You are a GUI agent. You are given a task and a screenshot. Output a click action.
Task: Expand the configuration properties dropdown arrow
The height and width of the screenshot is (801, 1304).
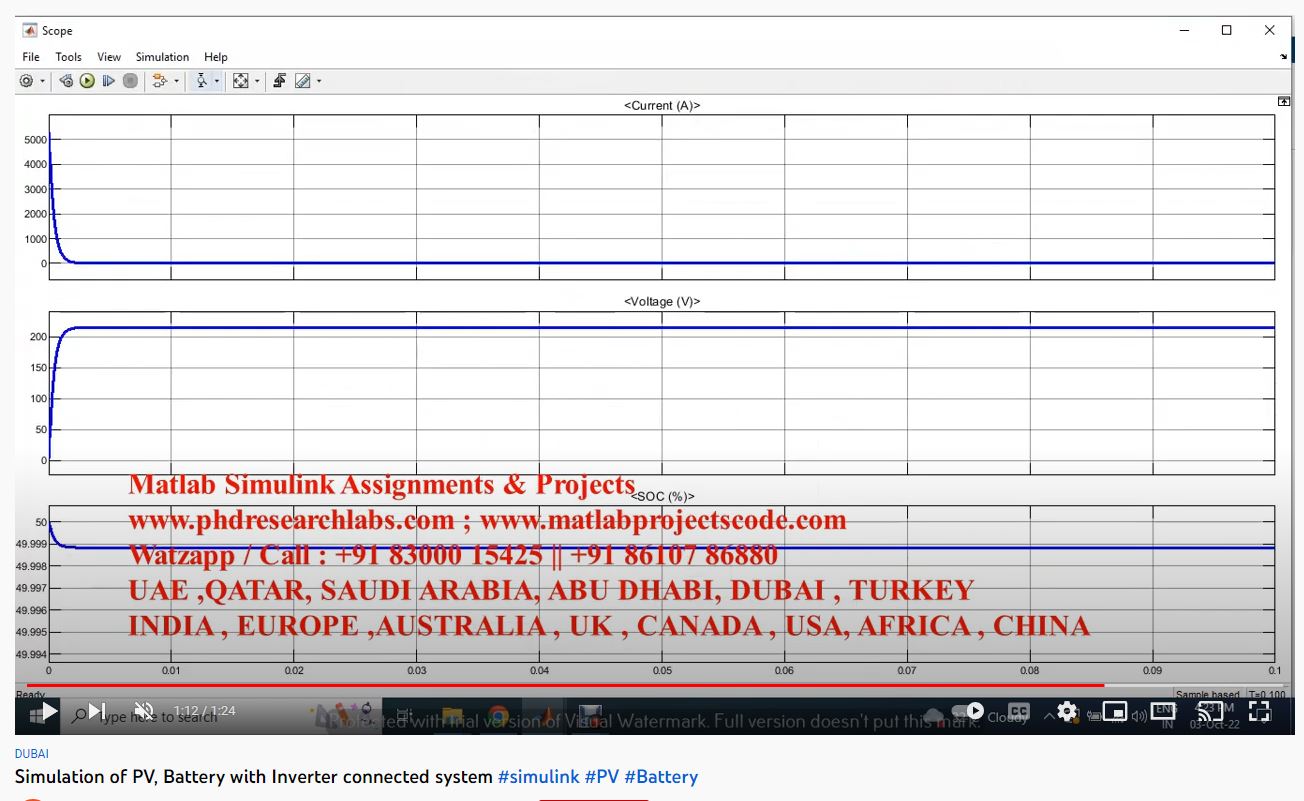[42, 81]
